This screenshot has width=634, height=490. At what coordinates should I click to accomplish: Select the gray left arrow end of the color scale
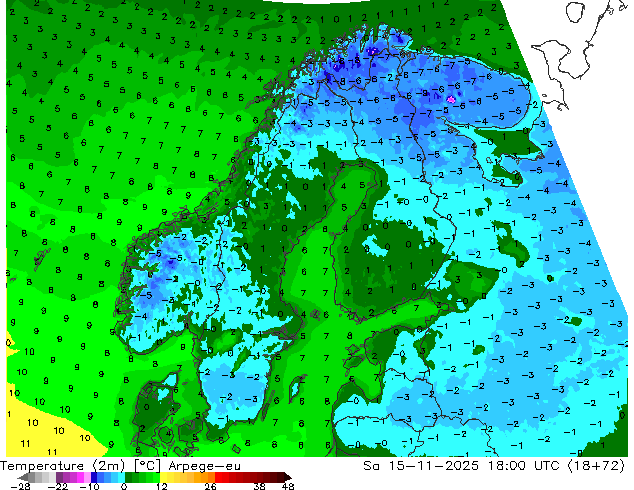(23, 477)
